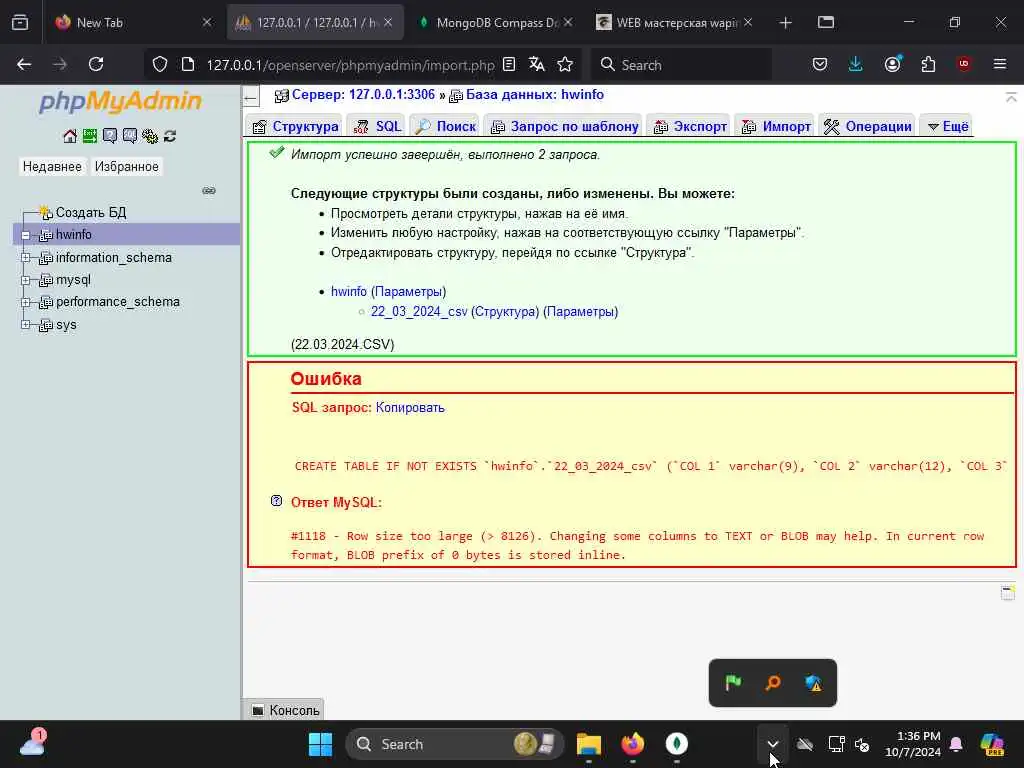The height and width of the screenshot is (768, 1024).
Task: Open MongoDB Compass from taskbar
Action: click(x=677, y=743)
